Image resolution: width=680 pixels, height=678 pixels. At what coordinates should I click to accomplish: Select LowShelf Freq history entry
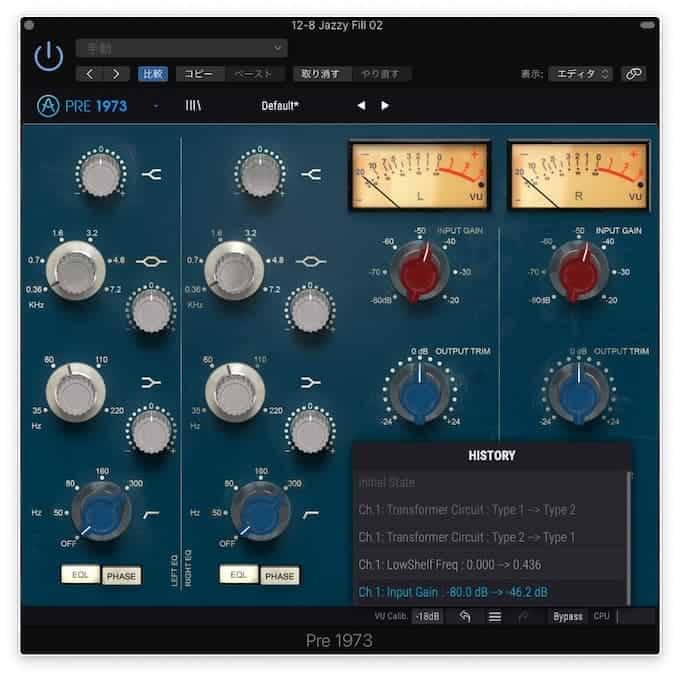[490, 564]
